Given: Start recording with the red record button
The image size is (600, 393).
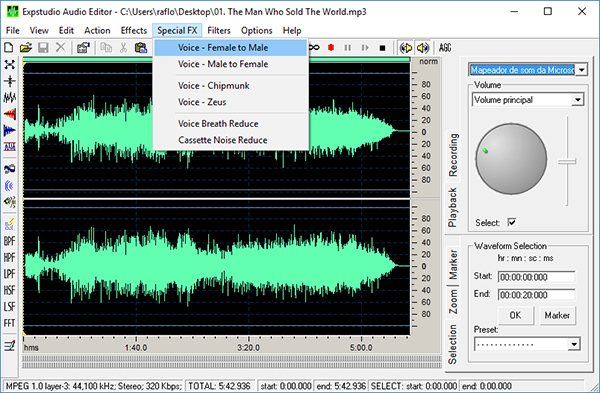Looking at the screenshot, I should (x=331, y=48).
